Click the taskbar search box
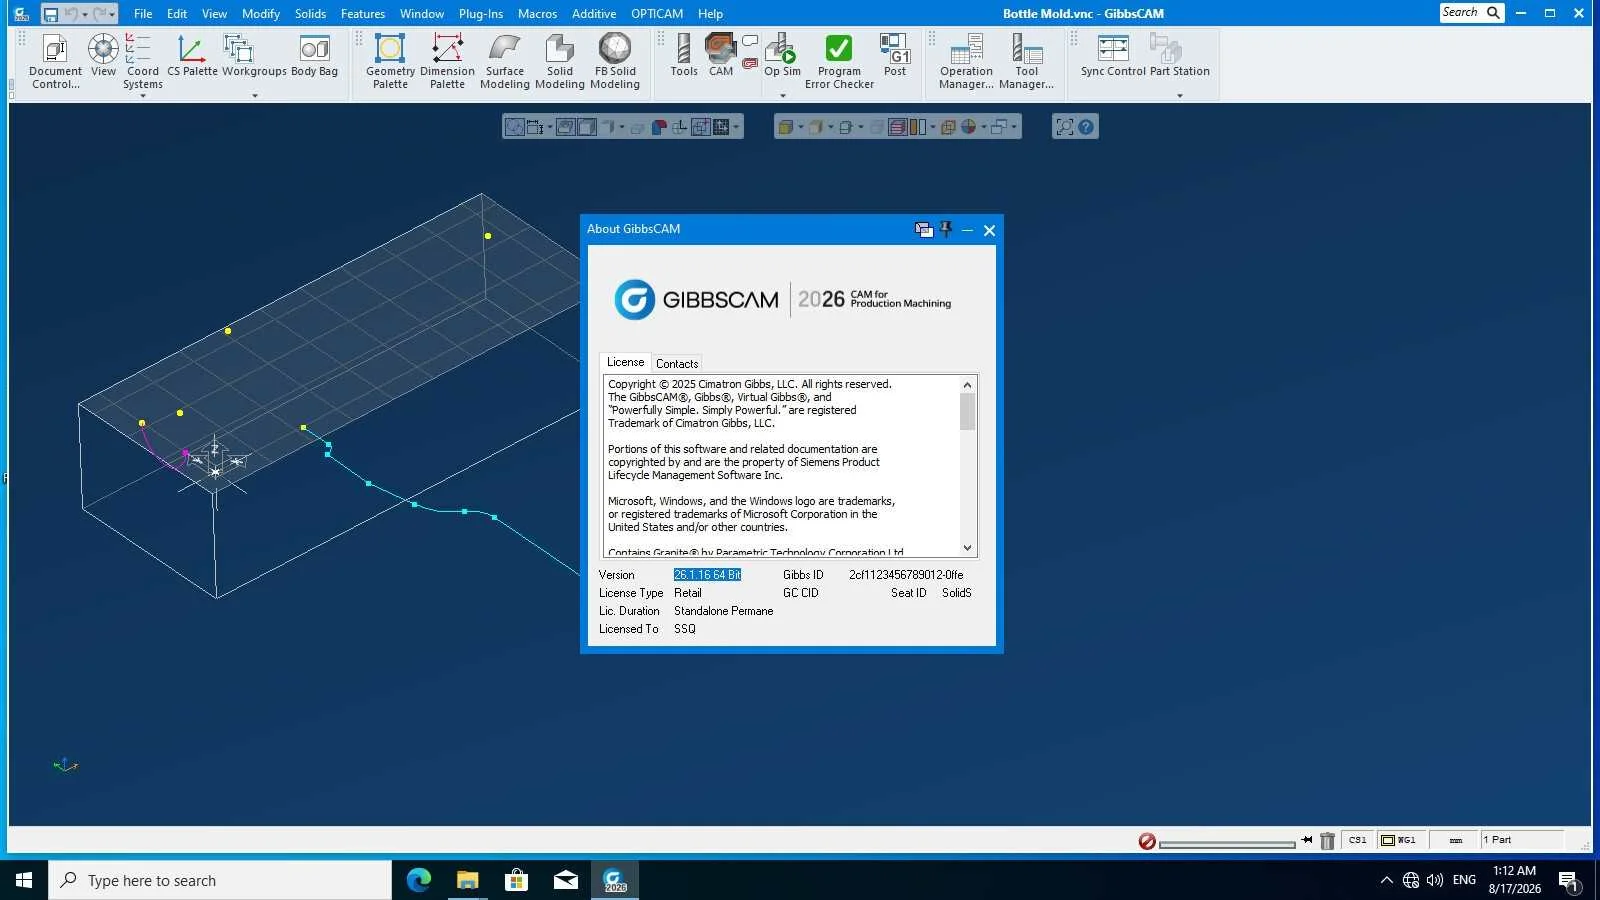The height and width of the screenshot is (900, 1600). (x=220, y=880)
